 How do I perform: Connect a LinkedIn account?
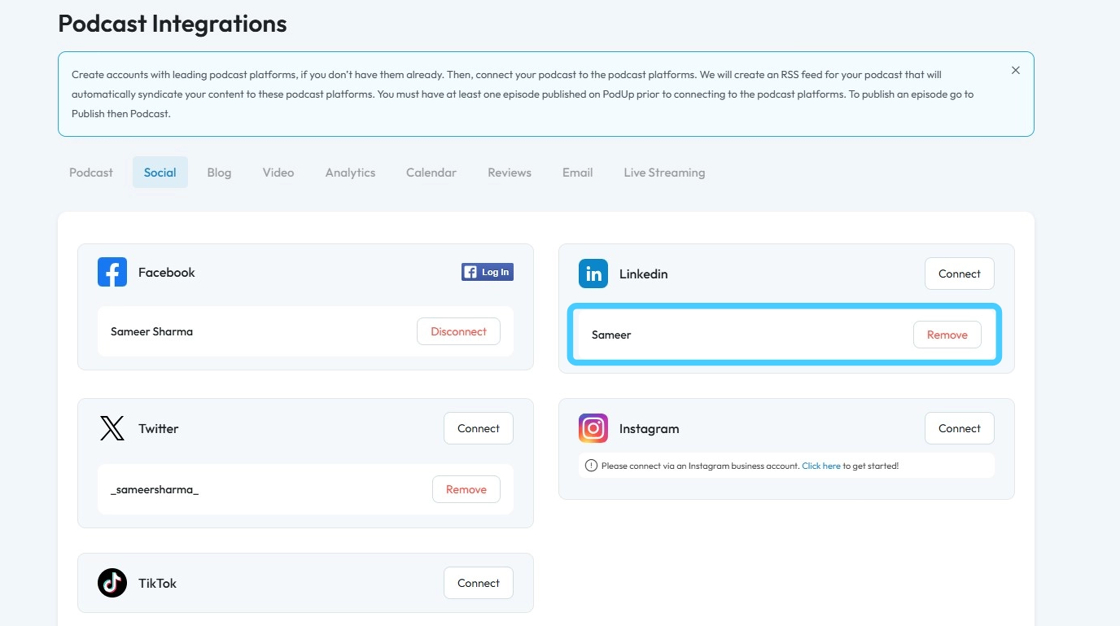pos(959,273)
